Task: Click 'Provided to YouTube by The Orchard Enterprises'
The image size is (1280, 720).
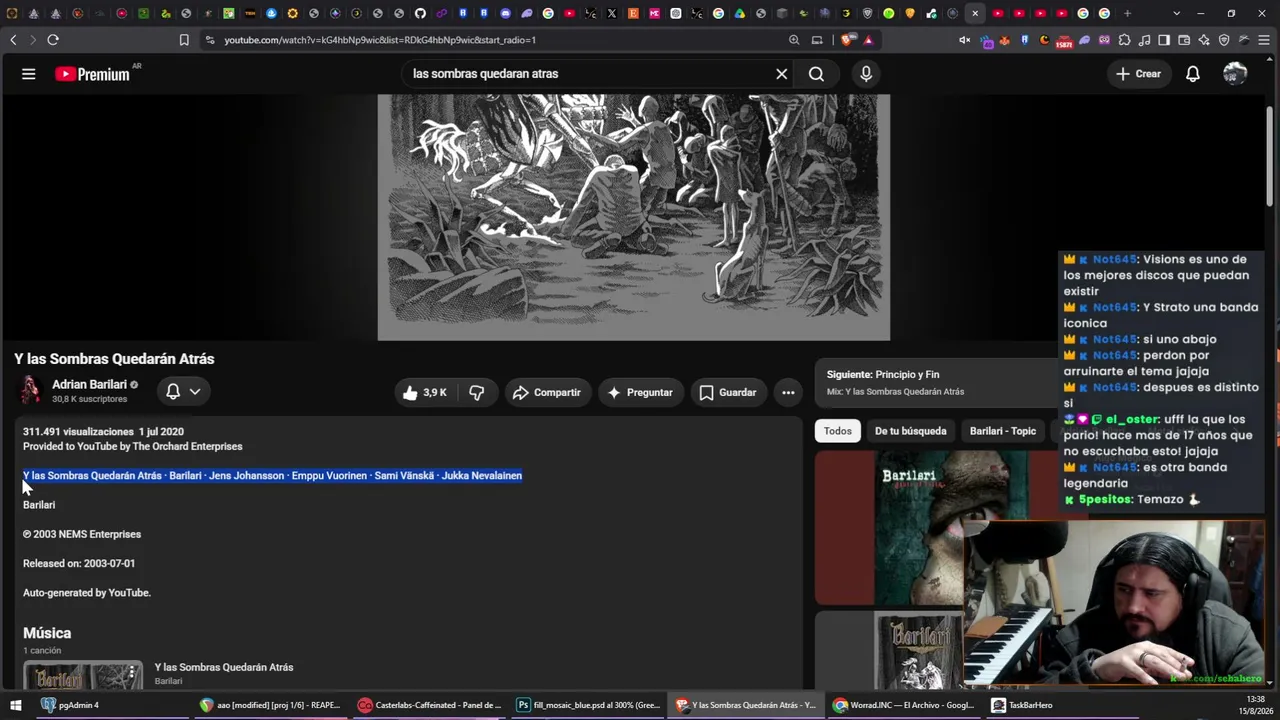Action: coord(133,447)
